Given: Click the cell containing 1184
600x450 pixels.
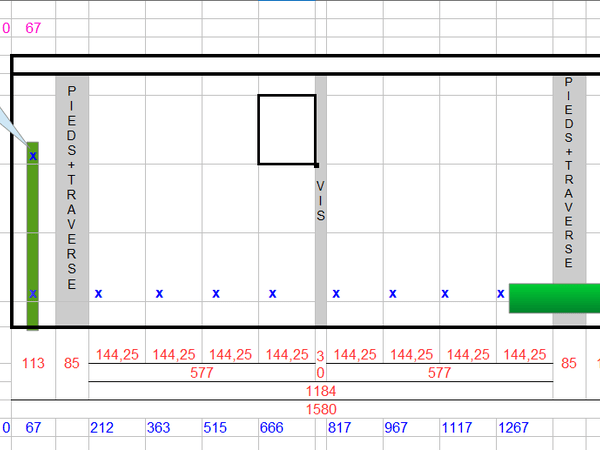Looking at the screenshot, I should tap(320, 391).
